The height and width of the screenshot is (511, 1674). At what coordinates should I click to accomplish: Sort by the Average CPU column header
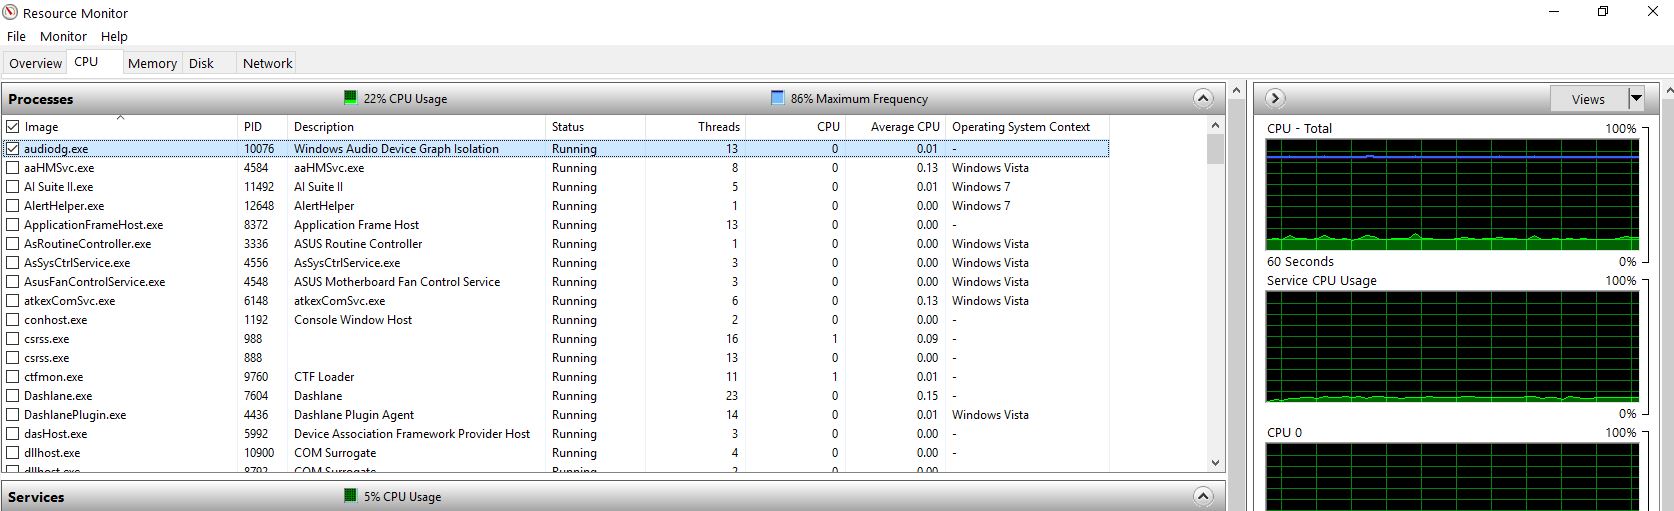pyautogui.click(x=895, y=127)
